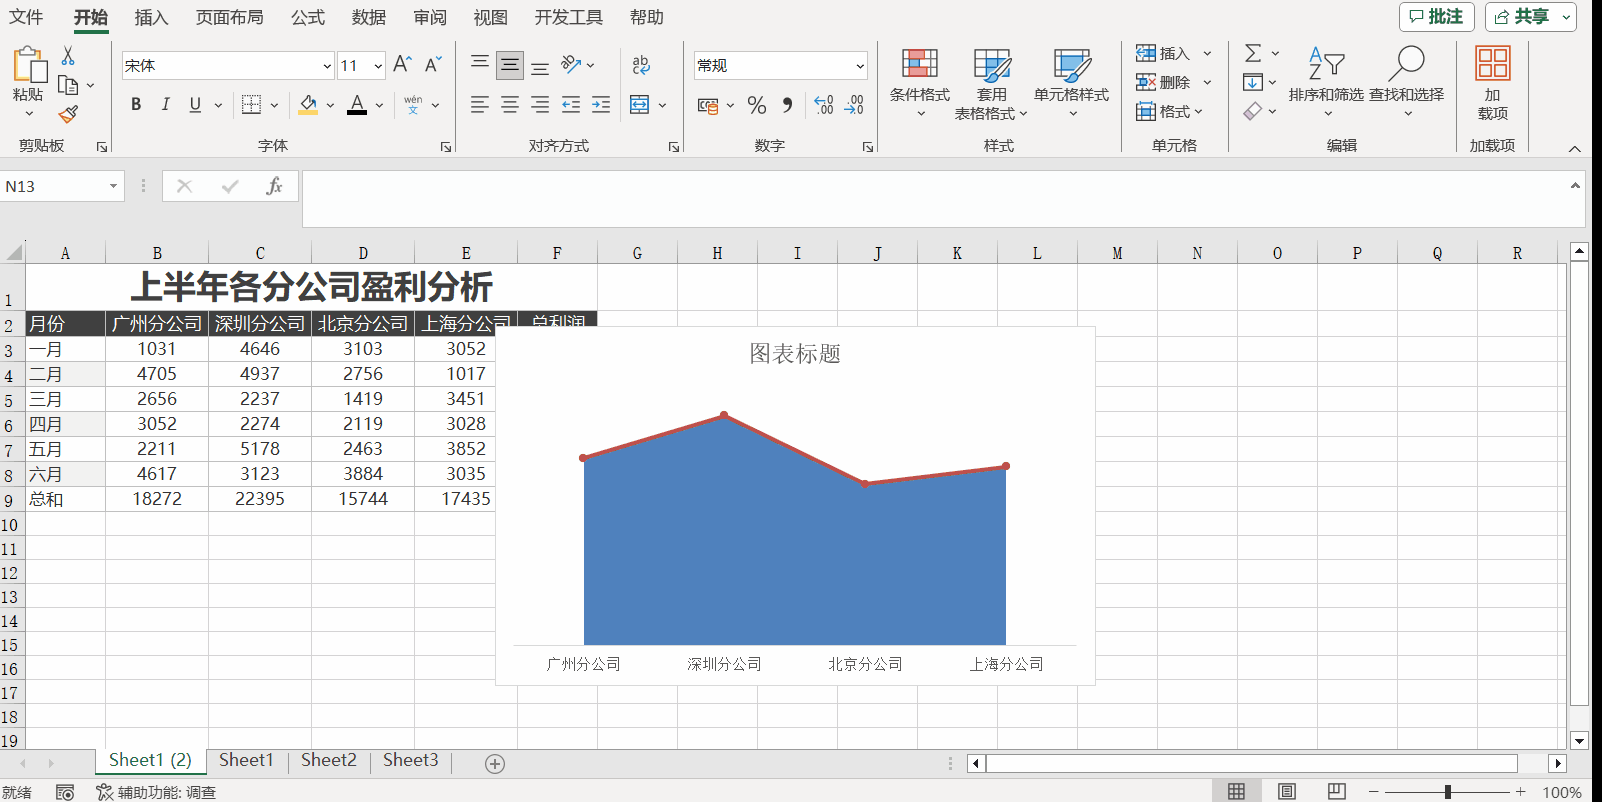The image size is (1602, 802).
Task: Switch to the Sheet2 worksheet tab
Action: (328, 760)
